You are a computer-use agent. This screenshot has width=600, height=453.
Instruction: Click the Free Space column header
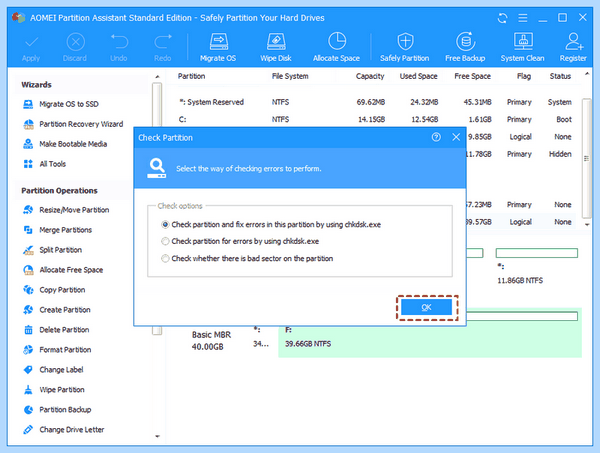coord(473,76)
